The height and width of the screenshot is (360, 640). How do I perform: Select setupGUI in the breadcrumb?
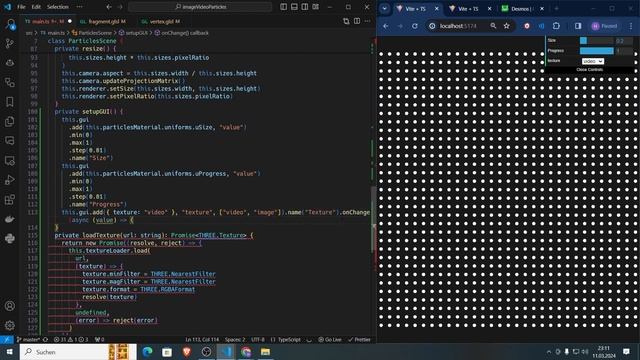tap(133, 33)
